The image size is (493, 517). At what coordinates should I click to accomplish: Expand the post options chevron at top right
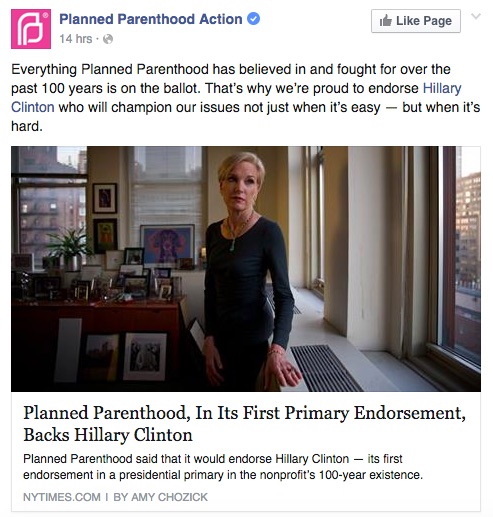click(x=476, y=16)
